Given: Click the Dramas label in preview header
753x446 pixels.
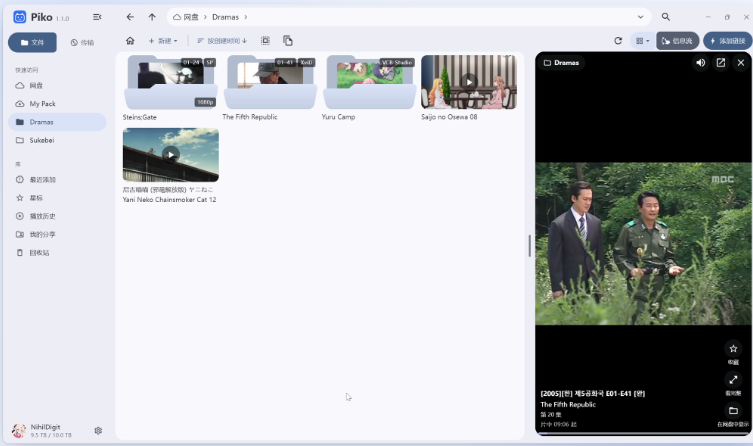Looking at the screenshot, I should [561, 63].
